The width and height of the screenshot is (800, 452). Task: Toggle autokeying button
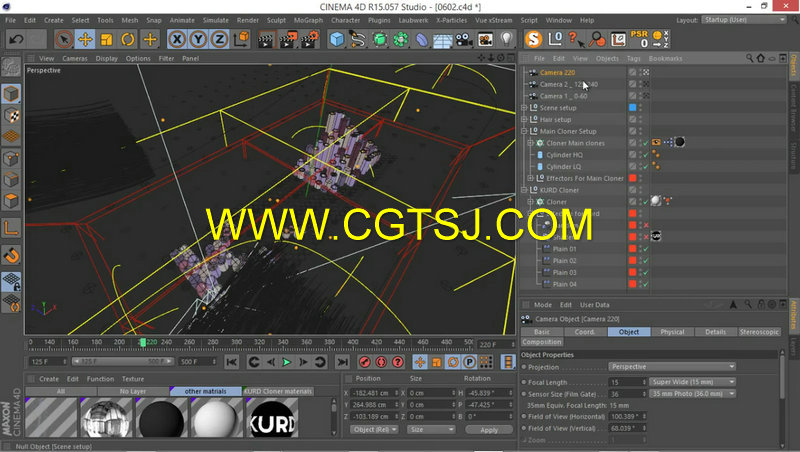pos(381,362)
